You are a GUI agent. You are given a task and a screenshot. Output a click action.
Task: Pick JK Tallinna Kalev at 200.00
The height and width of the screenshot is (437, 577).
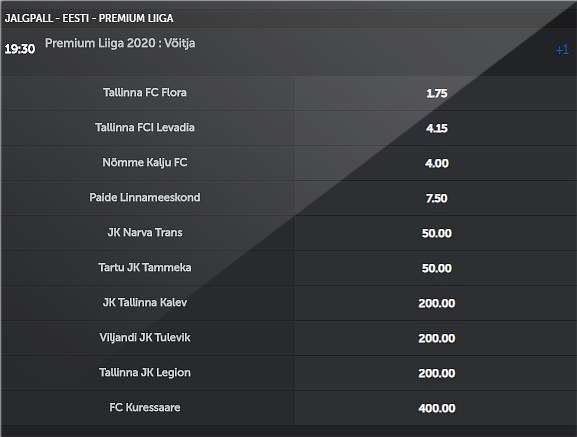(436, 303)
